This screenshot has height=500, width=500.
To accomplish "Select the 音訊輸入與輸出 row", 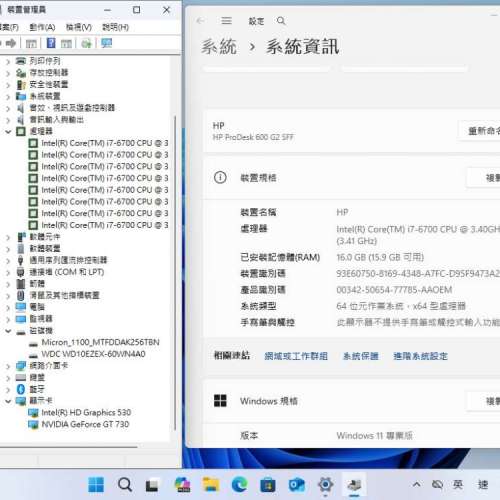I will [57, 120].
